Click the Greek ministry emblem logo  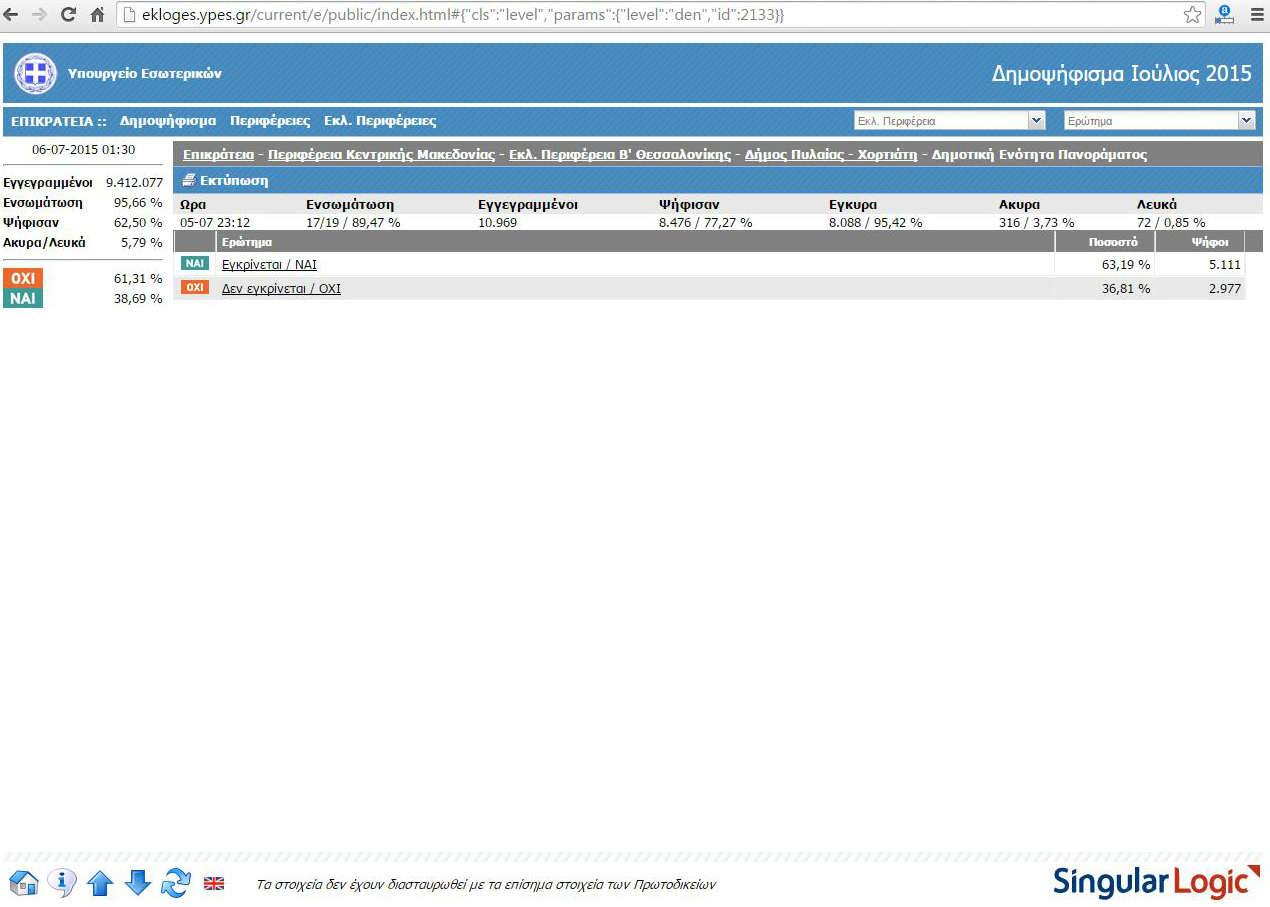click(x=35, y=73)
